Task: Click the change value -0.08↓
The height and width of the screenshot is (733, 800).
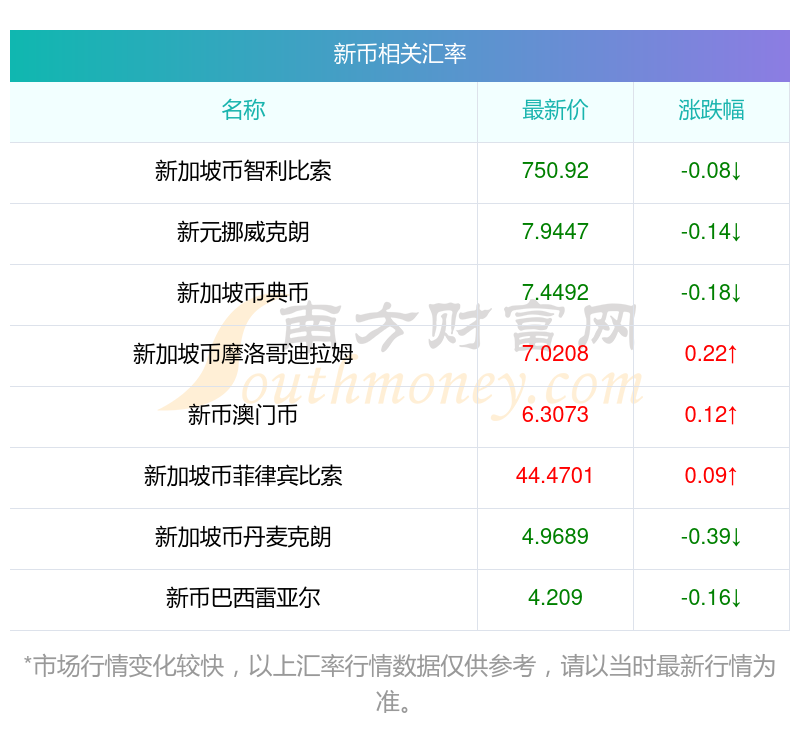Action: pos(711,170)
